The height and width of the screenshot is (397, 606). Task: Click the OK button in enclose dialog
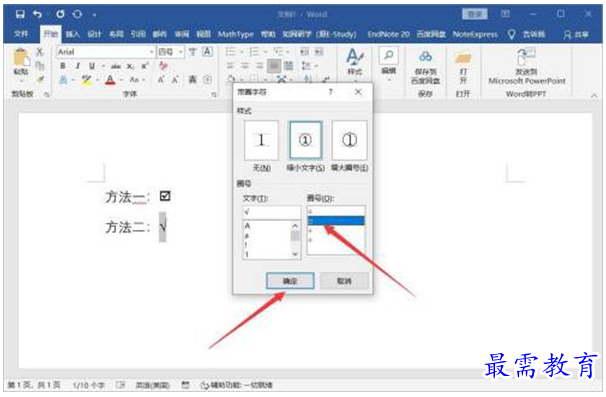coord(290,281)
